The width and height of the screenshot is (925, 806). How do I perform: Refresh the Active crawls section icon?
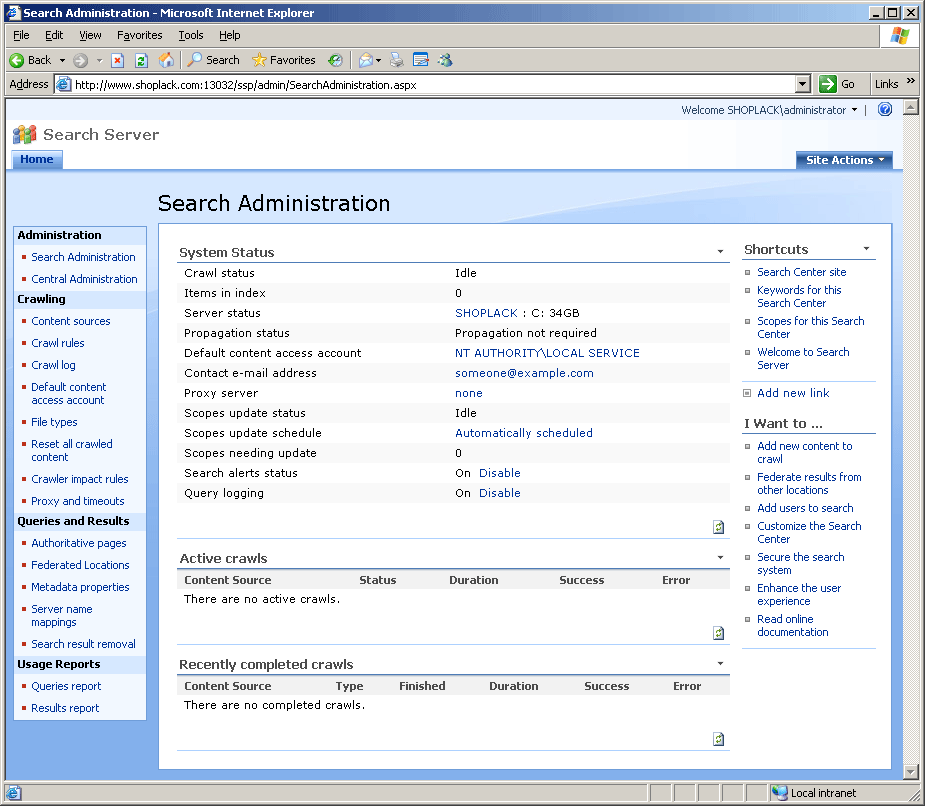[719, 633]
